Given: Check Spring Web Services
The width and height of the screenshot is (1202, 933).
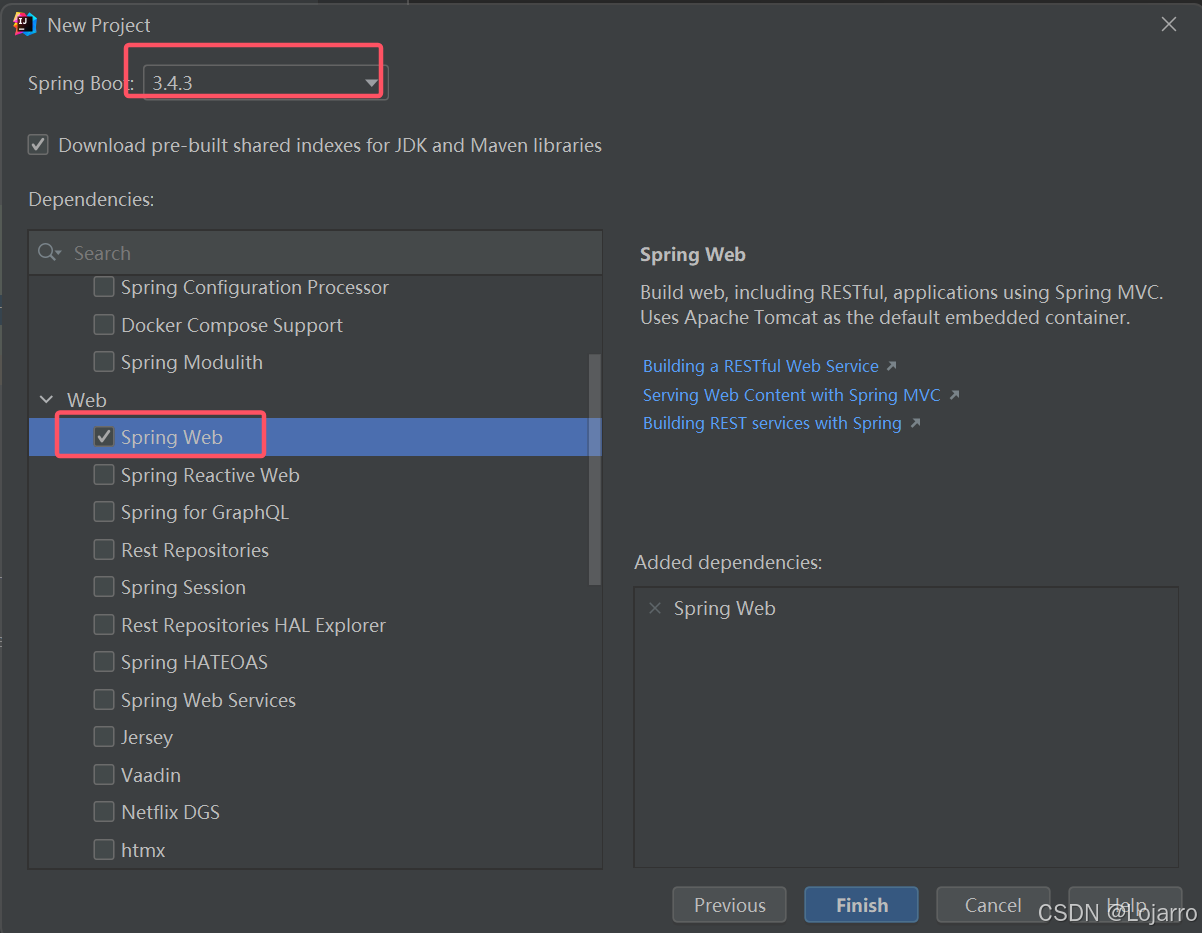Looking at the screenshot, I should (x=103, y=700).
